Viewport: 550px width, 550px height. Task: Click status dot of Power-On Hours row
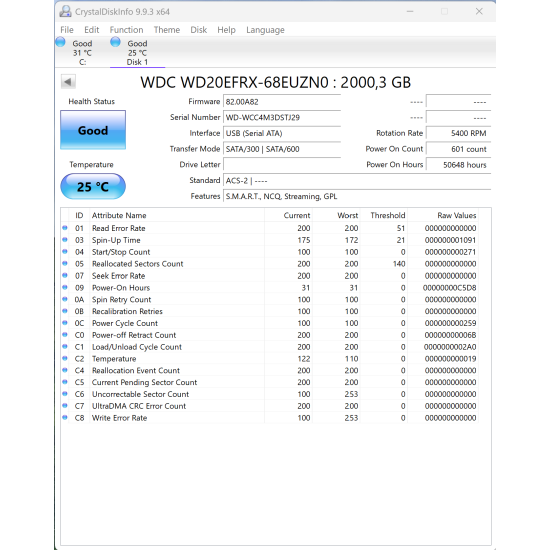(65, 287)
